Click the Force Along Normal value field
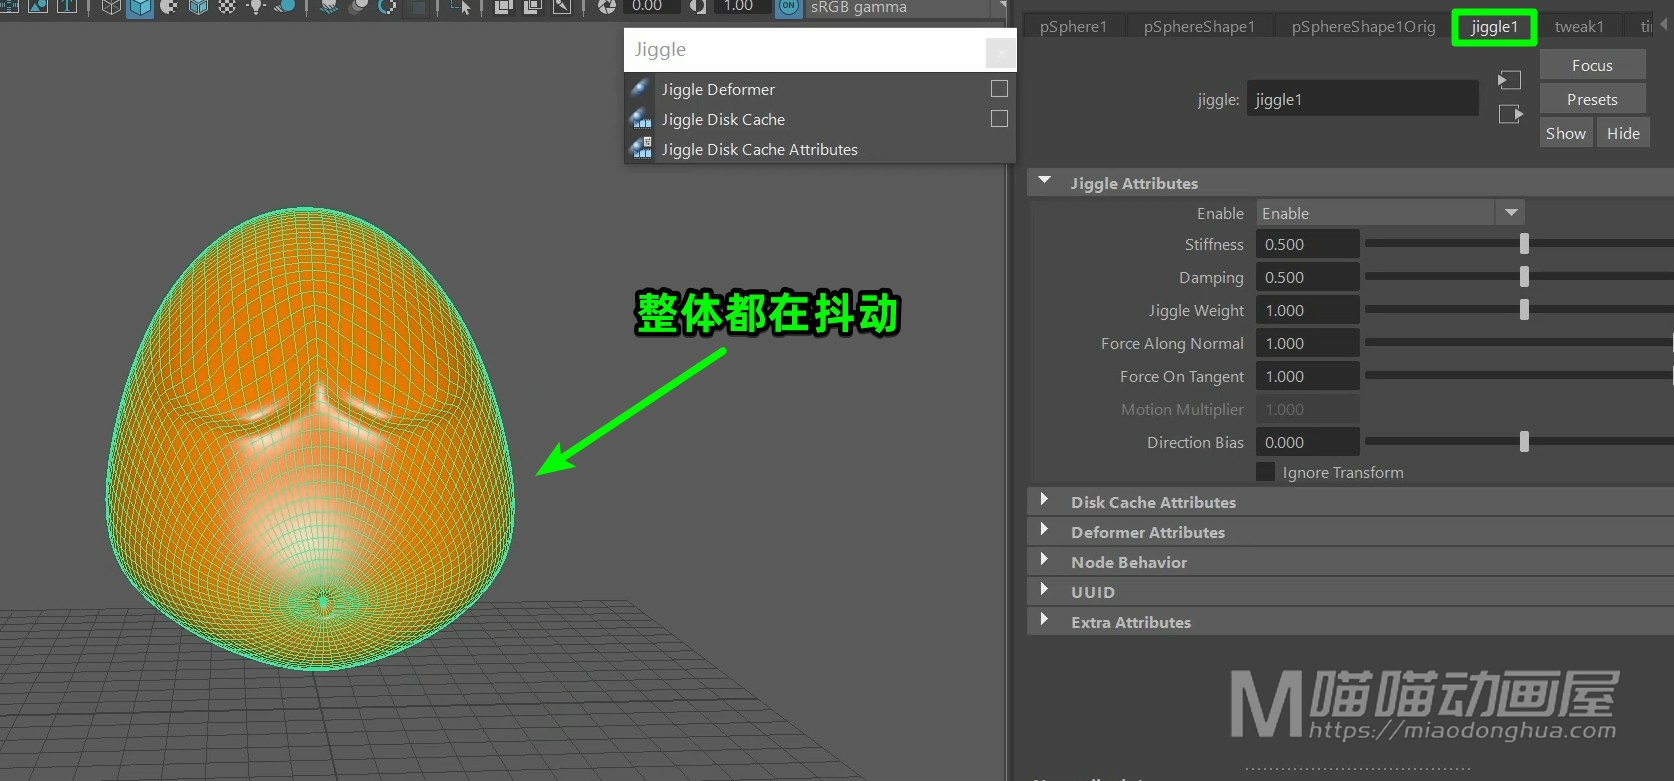The height and width of the screenshot is (781, 1674). coord(1308,343)
